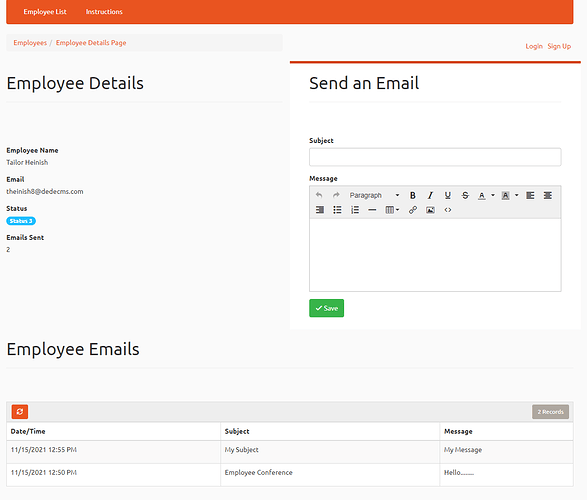Open the Instructions menu item

104,12
